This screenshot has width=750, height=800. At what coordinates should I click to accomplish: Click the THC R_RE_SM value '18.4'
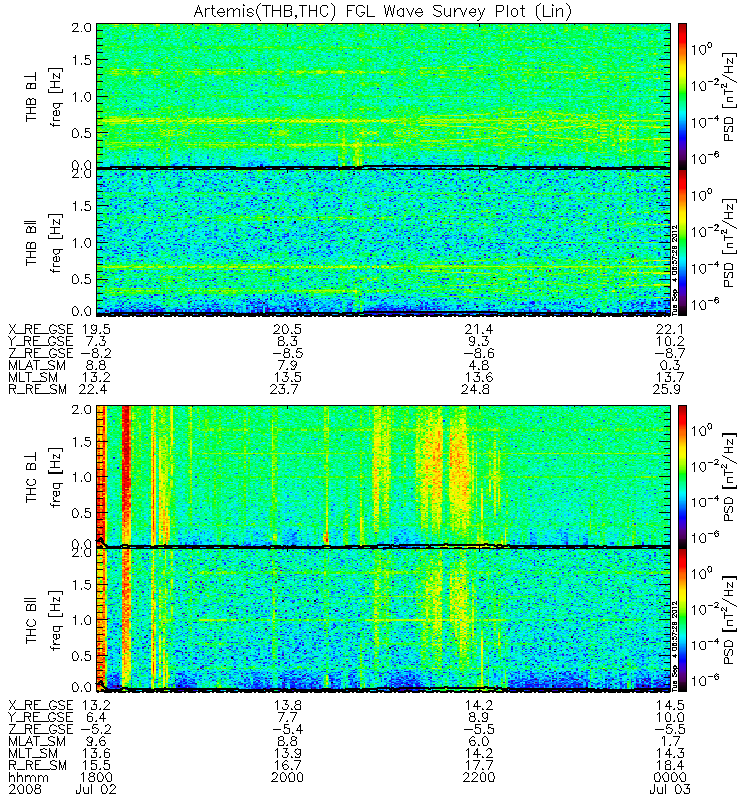[x=670, y=765]
